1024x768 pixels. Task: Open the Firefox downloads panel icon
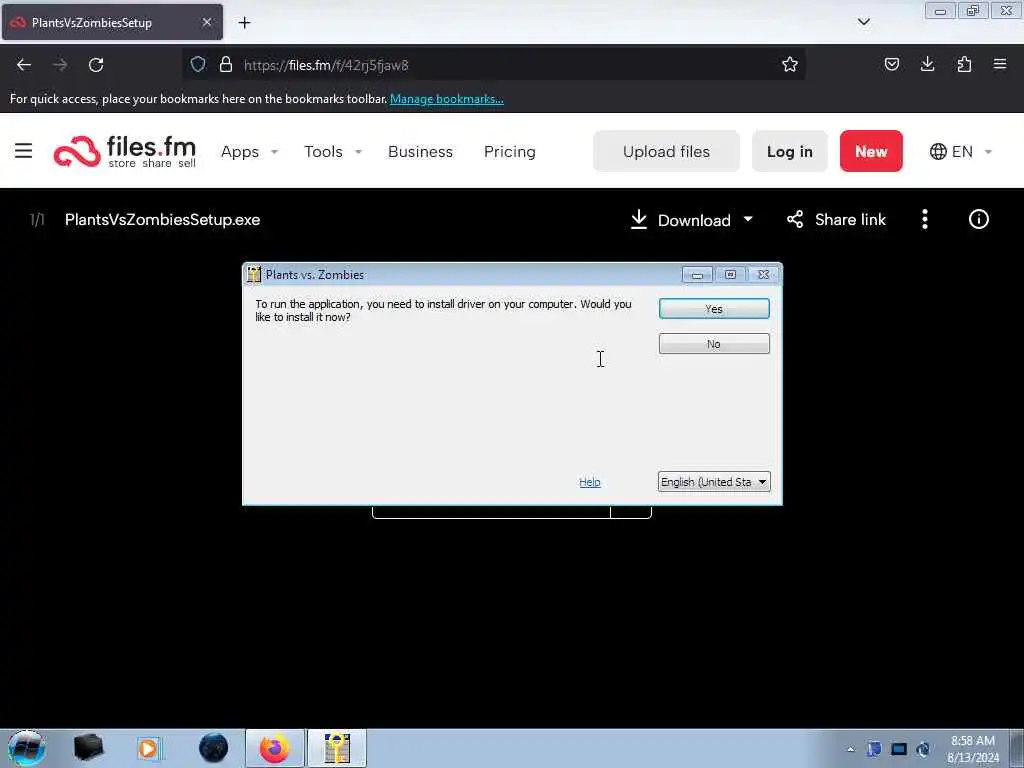[x=927, y=64]
